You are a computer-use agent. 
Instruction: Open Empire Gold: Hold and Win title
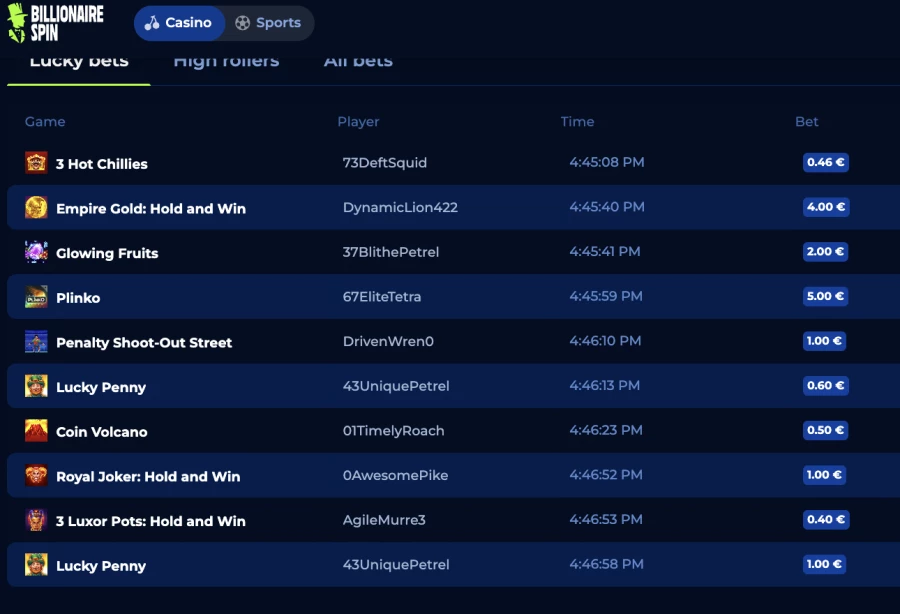151,209
